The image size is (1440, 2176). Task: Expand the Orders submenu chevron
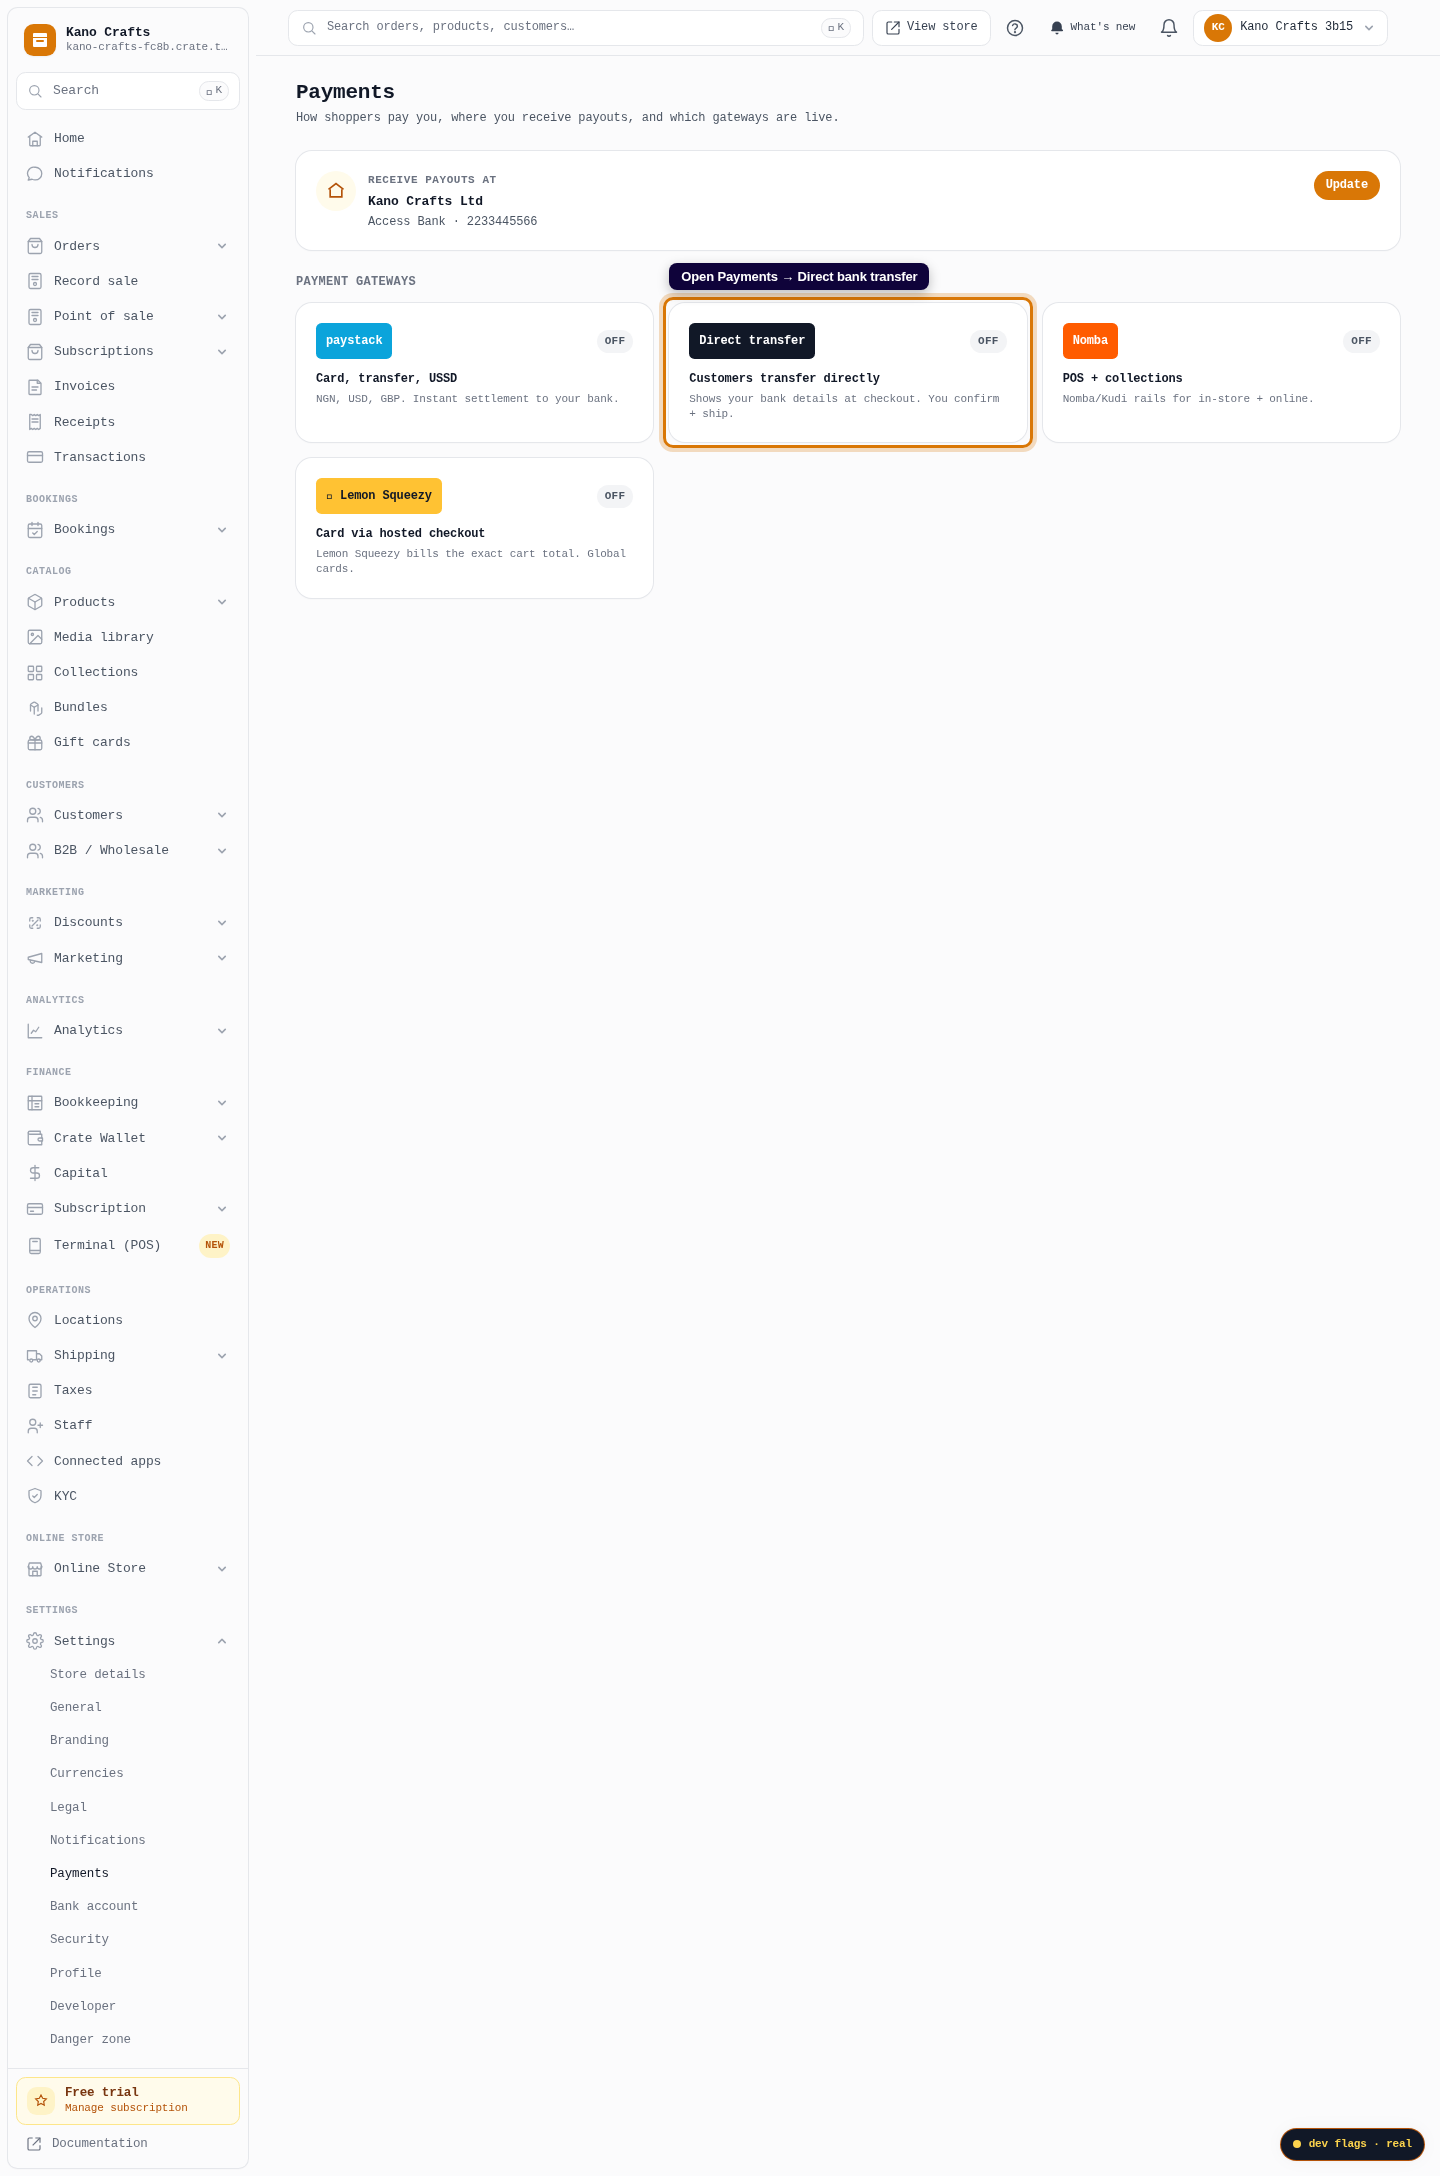(x=222, y=246)
